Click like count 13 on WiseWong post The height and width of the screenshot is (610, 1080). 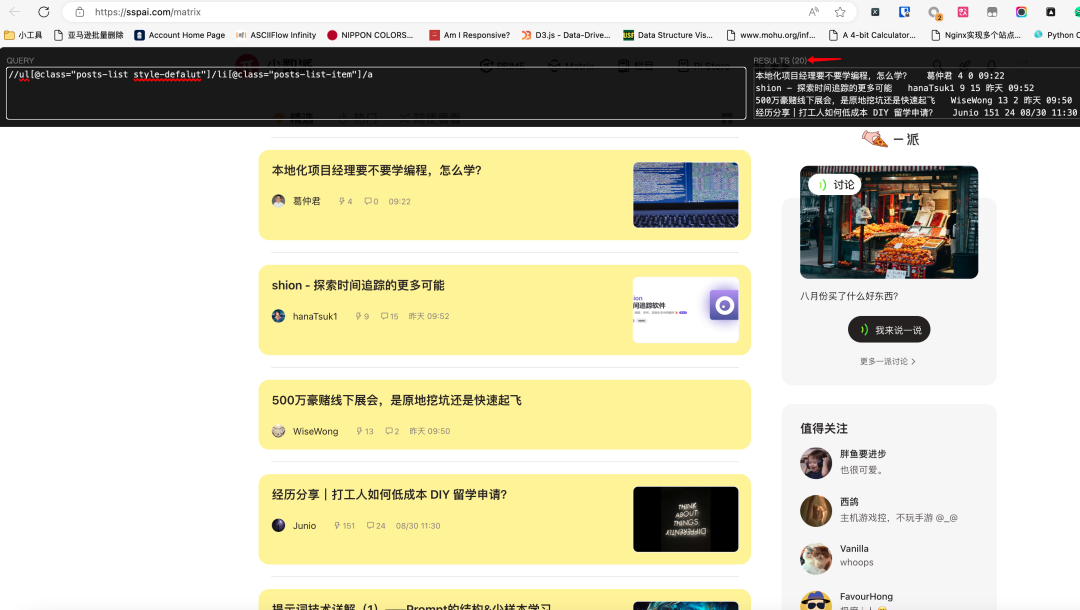[364, 431]
